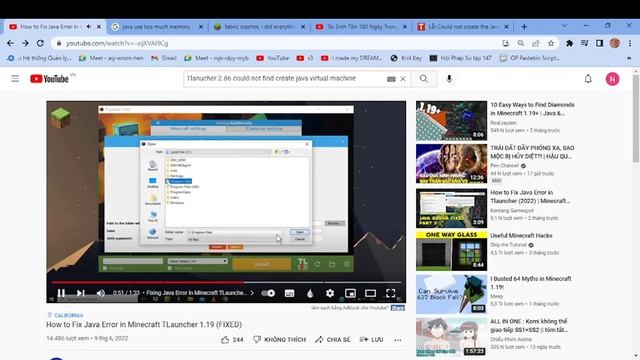Expand the tab search dropdown arrow
Screen dimensions: 640x360
click(564, 26)
